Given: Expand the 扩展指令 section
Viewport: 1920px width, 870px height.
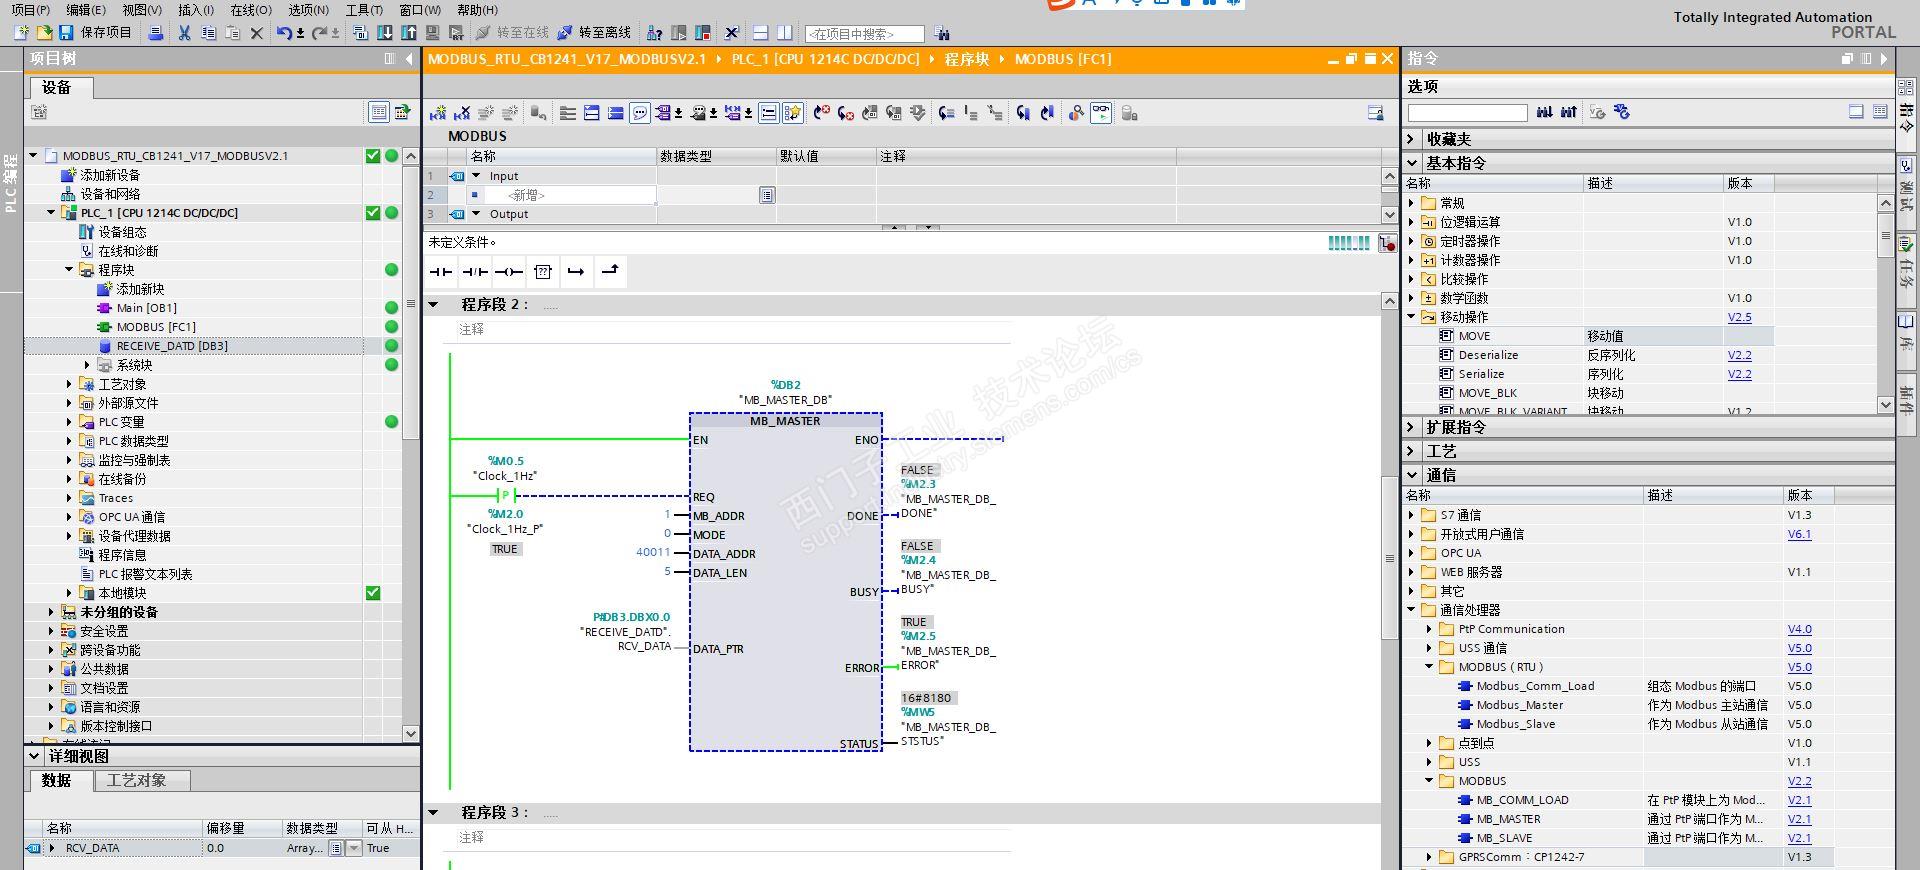Looking at the screenshot, I should (x=1412, y=427).
